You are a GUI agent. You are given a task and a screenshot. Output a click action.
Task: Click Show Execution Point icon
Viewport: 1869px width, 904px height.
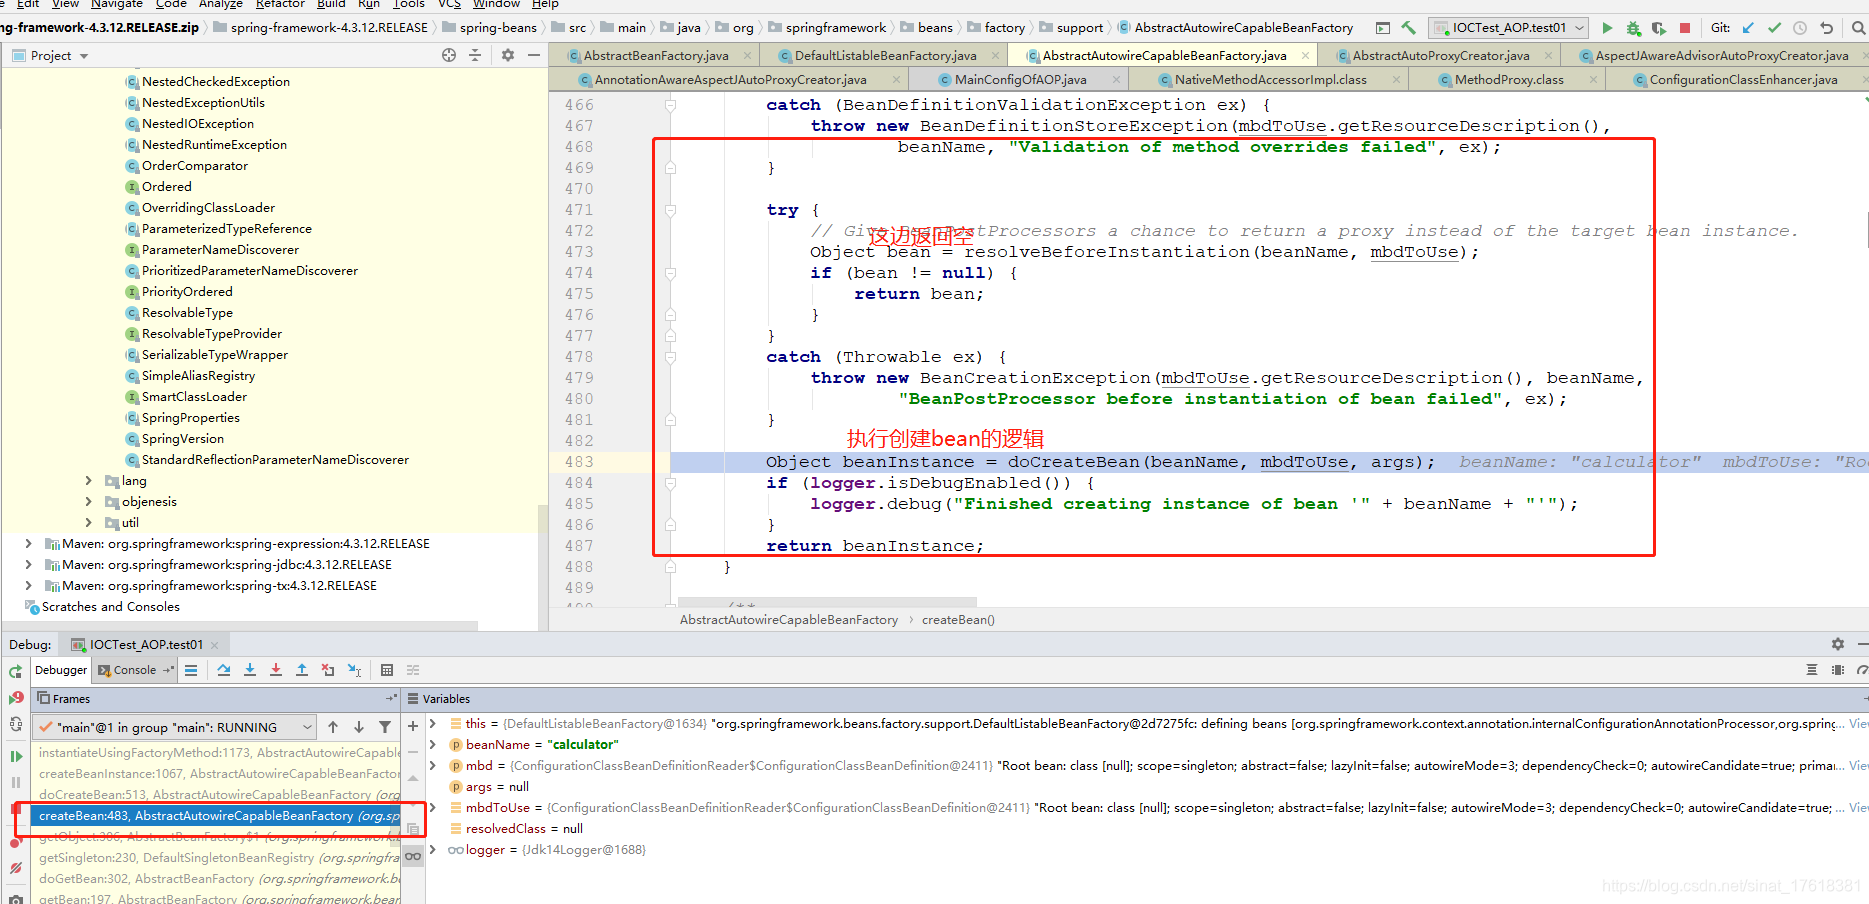pyautogui.click(x=191, y=670)
